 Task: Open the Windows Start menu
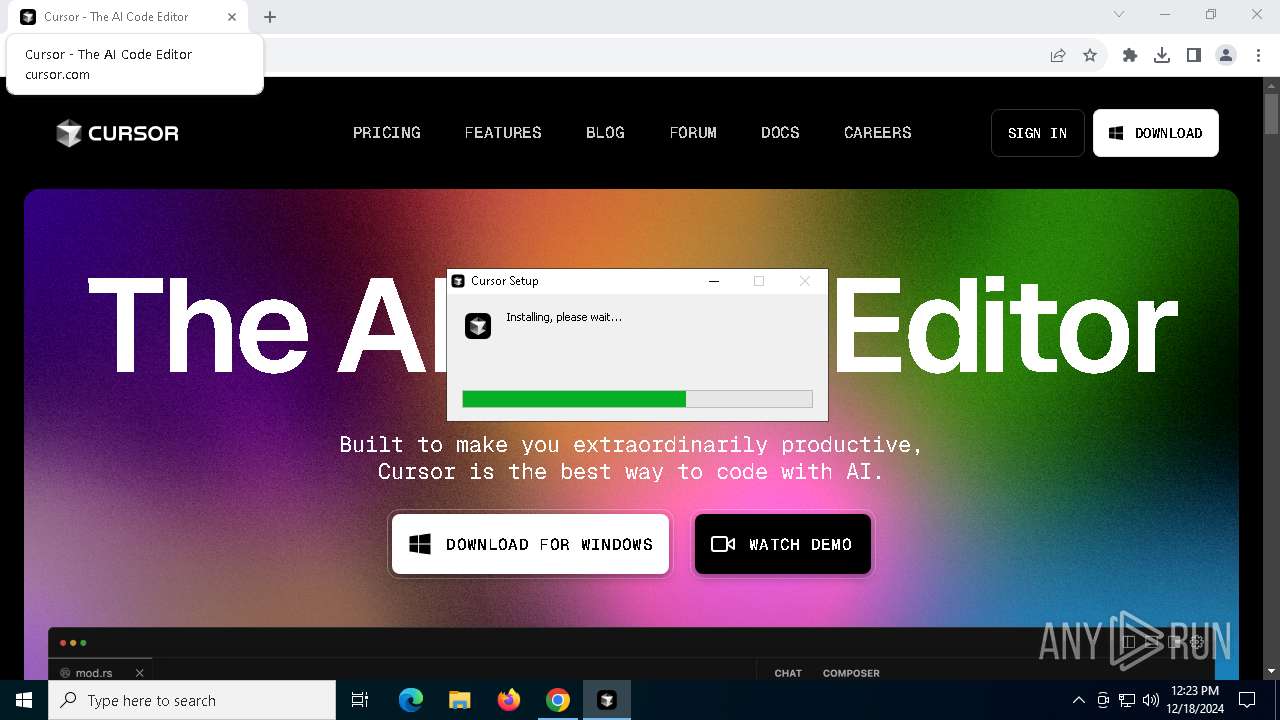[24, 700]
